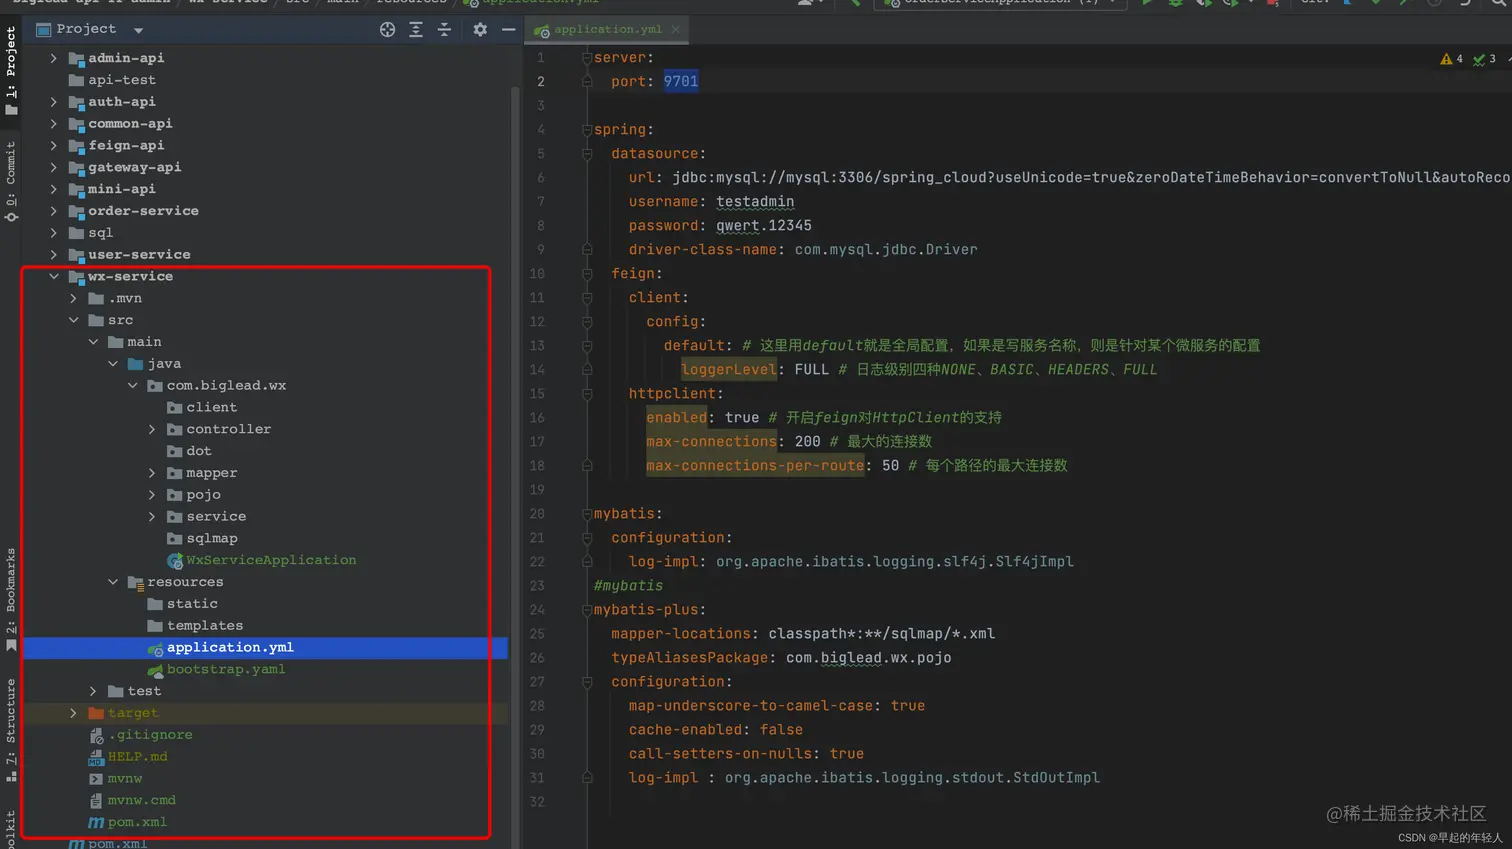The width and height of the screenshot is (1512, 849).
Task: Select the feign-api module row
Action: [265, 146]
